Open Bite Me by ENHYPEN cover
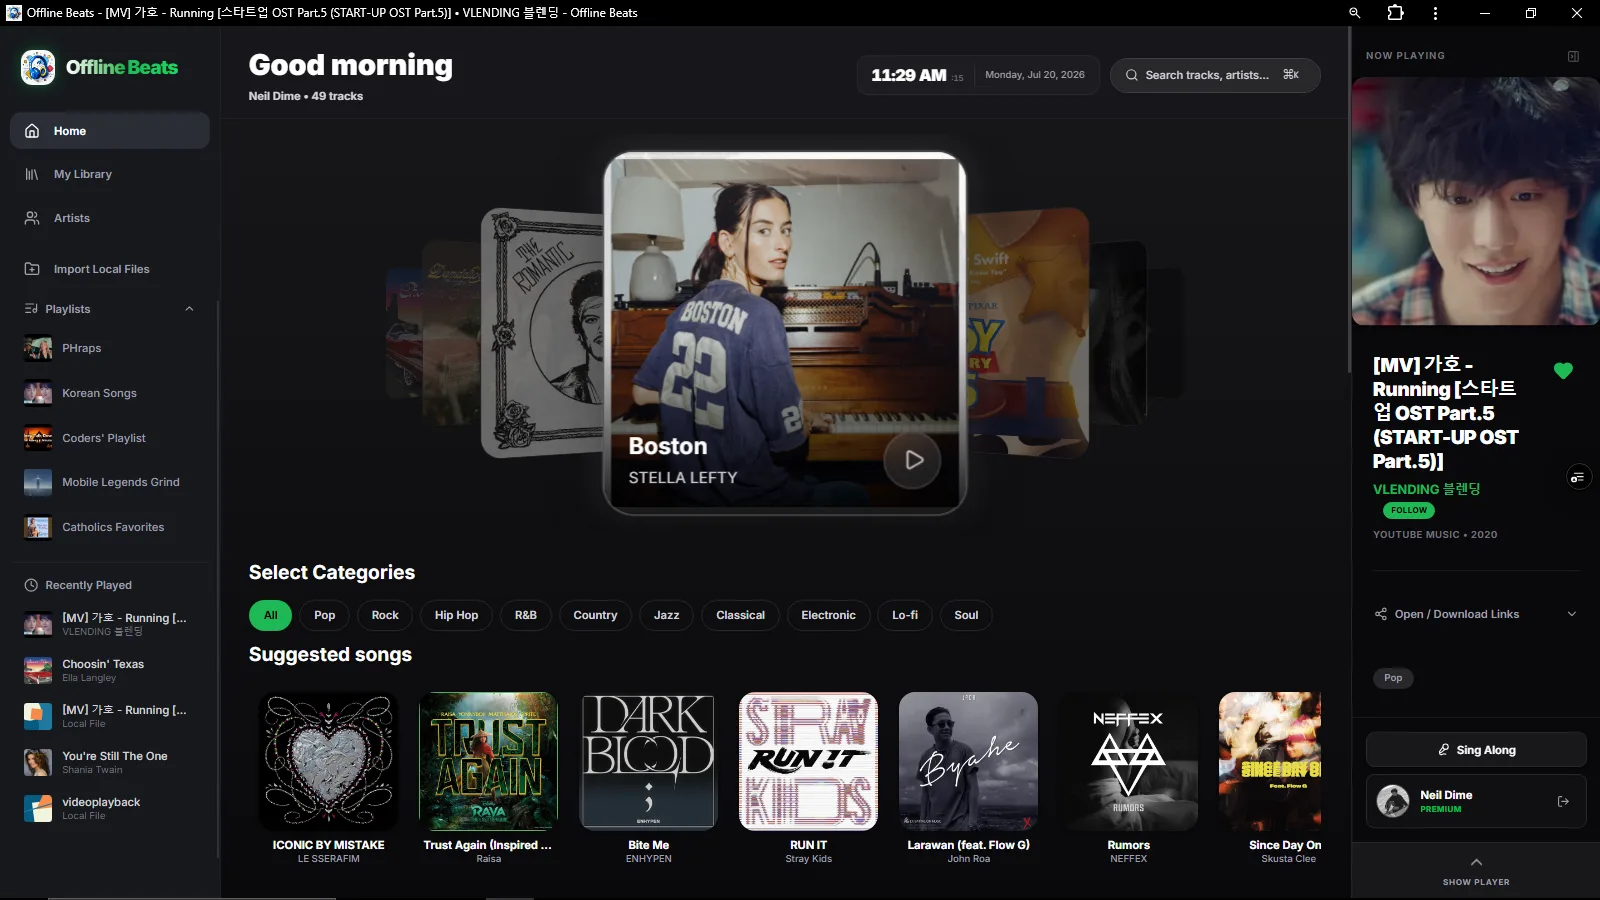 pos(648,761)
